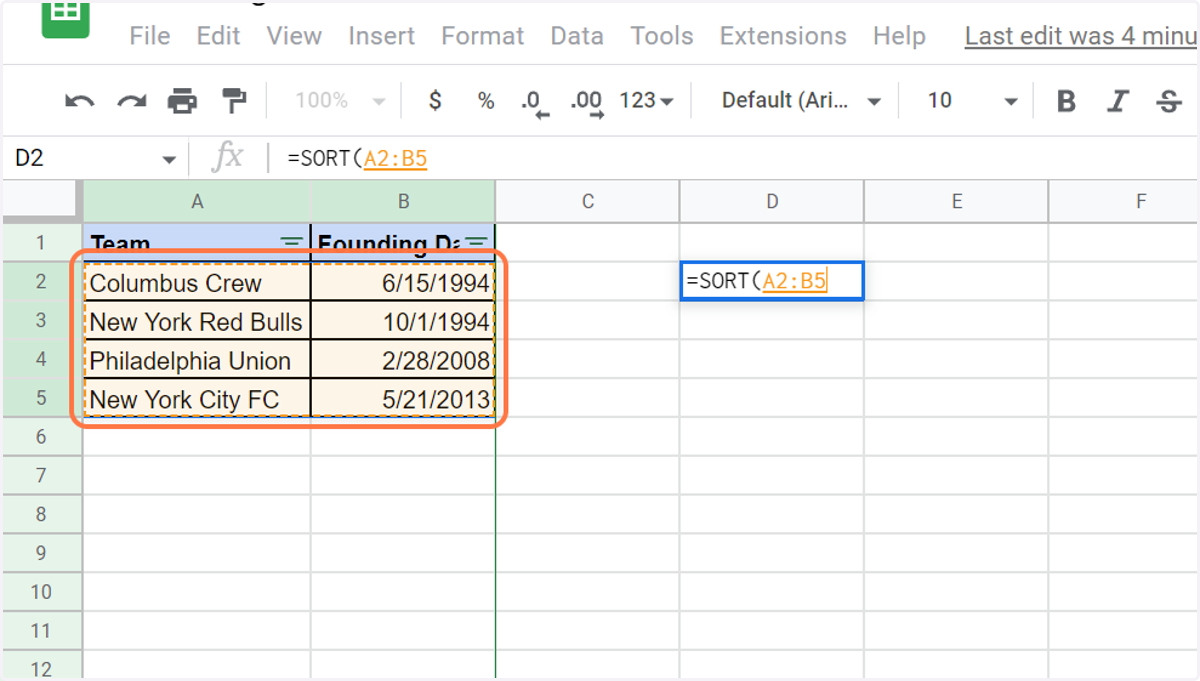The height and width of the screenshot is (681, 1200).
Task: Decrease decimal places
Action: click(x=534, y=103)
